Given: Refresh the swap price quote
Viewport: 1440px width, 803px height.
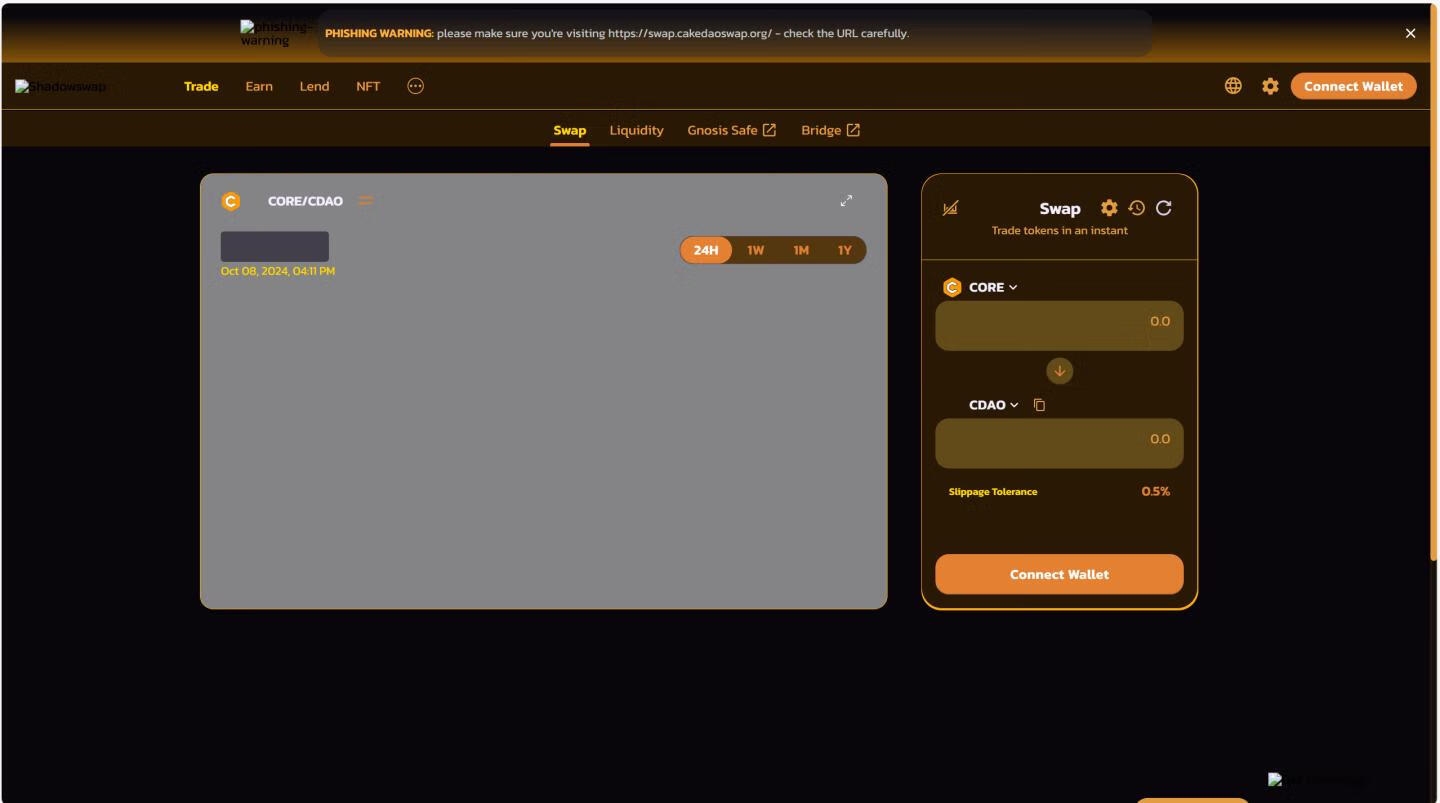Looking at the screenshot, I should click(x=1163, y=208).
